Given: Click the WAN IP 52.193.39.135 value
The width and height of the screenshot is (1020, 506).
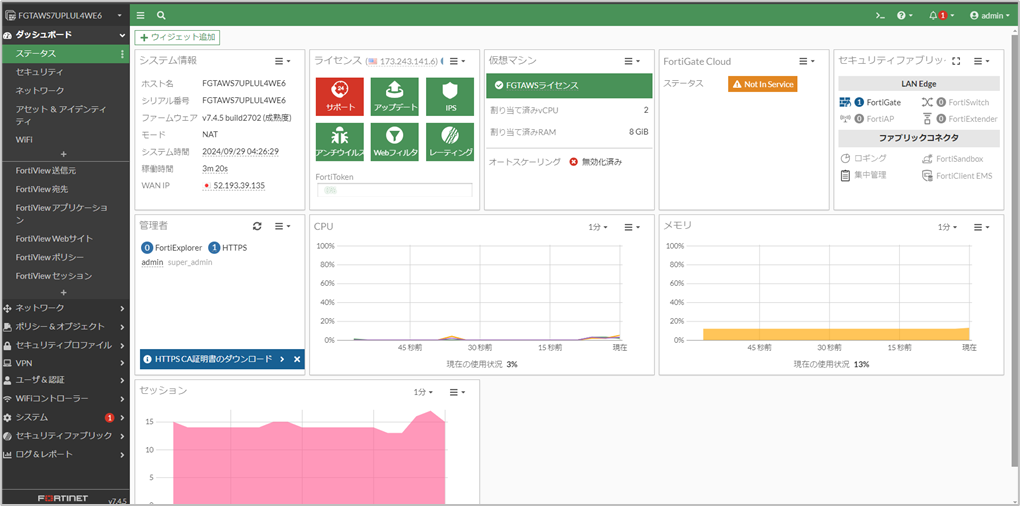Looking at the screenshot, I should click(239, 185).
